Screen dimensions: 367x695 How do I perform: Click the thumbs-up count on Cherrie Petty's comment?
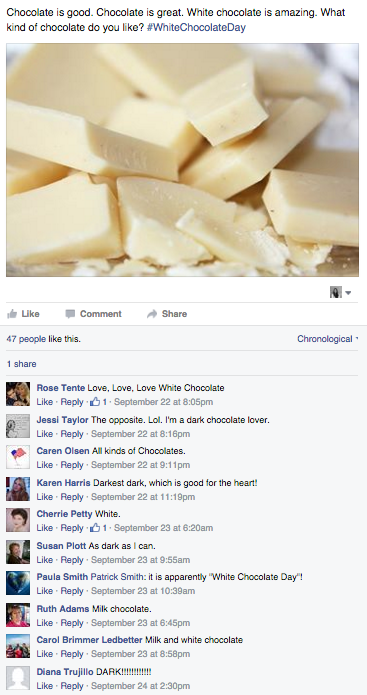point(98,528)
